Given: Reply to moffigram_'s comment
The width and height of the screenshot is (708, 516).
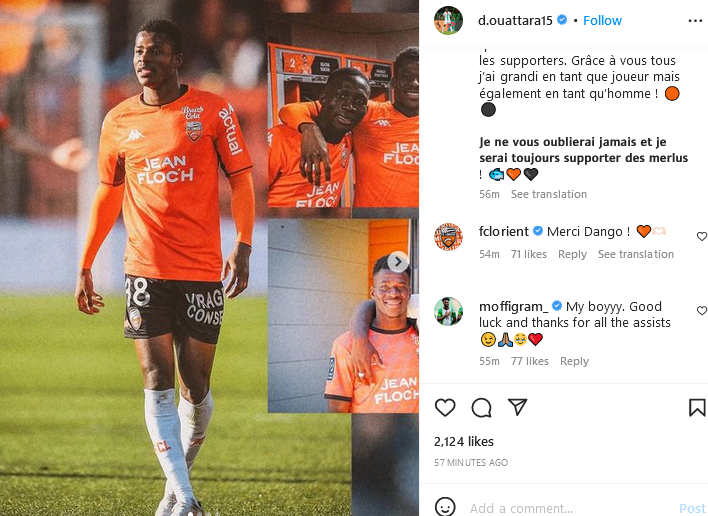Looking at the screenshot, I should (574, 361).
